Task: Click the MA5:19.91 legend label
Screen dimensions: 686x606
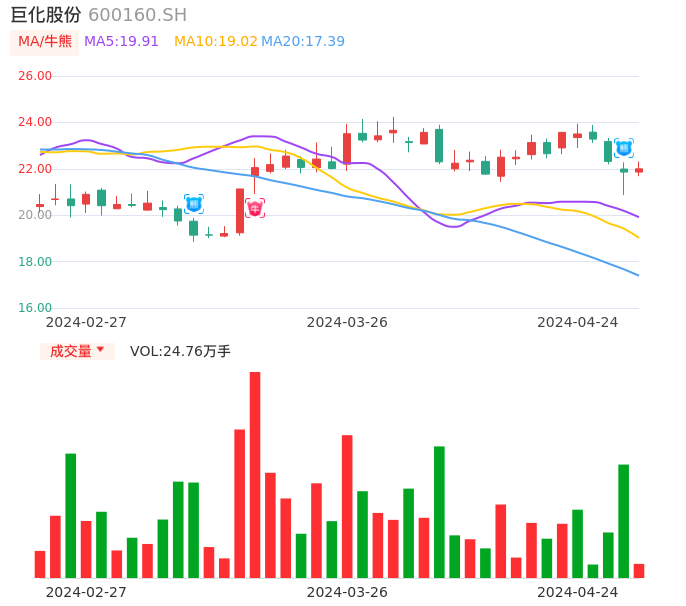Action: point(121,42)
